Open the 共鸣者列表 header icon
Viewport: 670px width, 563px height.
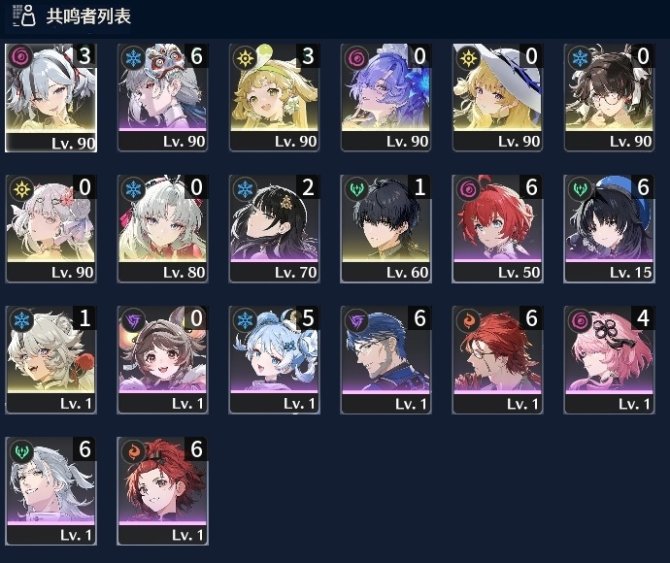pos(24,16)
